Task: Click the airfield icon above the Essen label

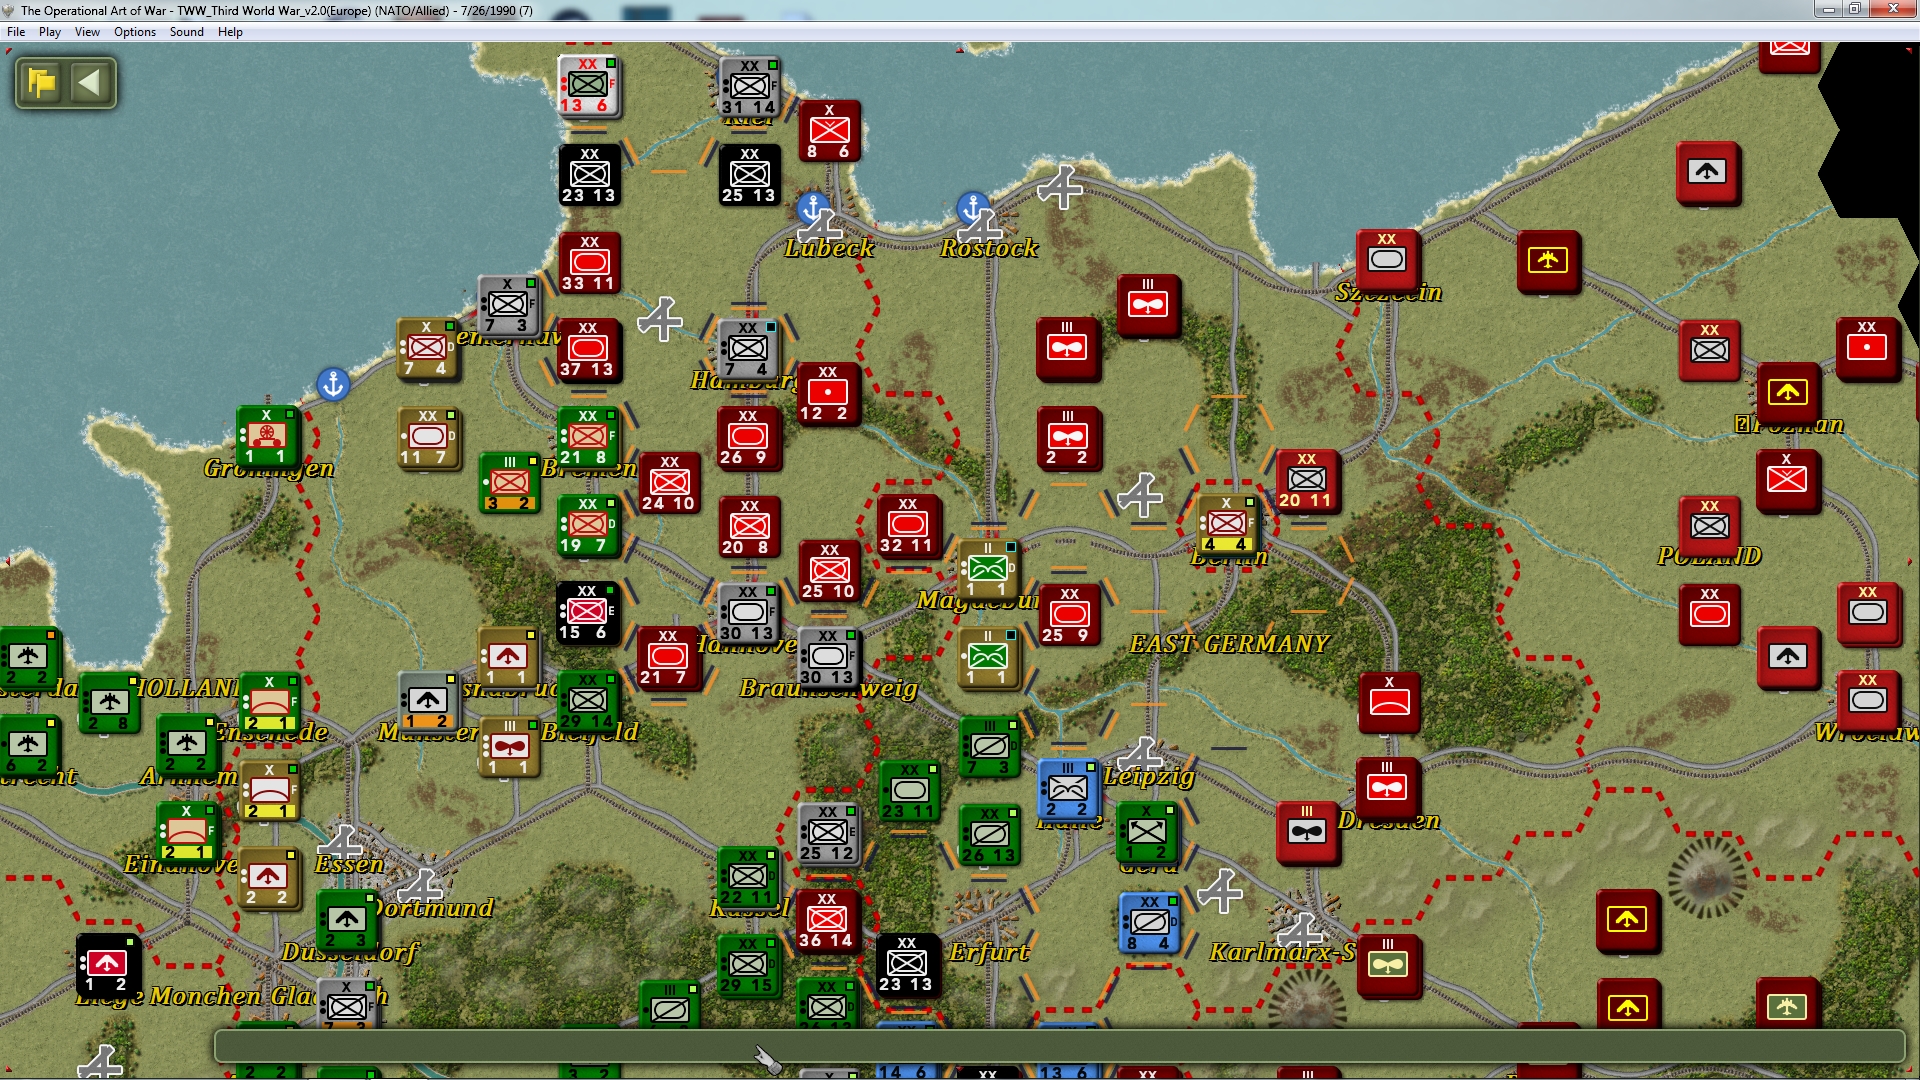Action: click(x=340, y=842)
